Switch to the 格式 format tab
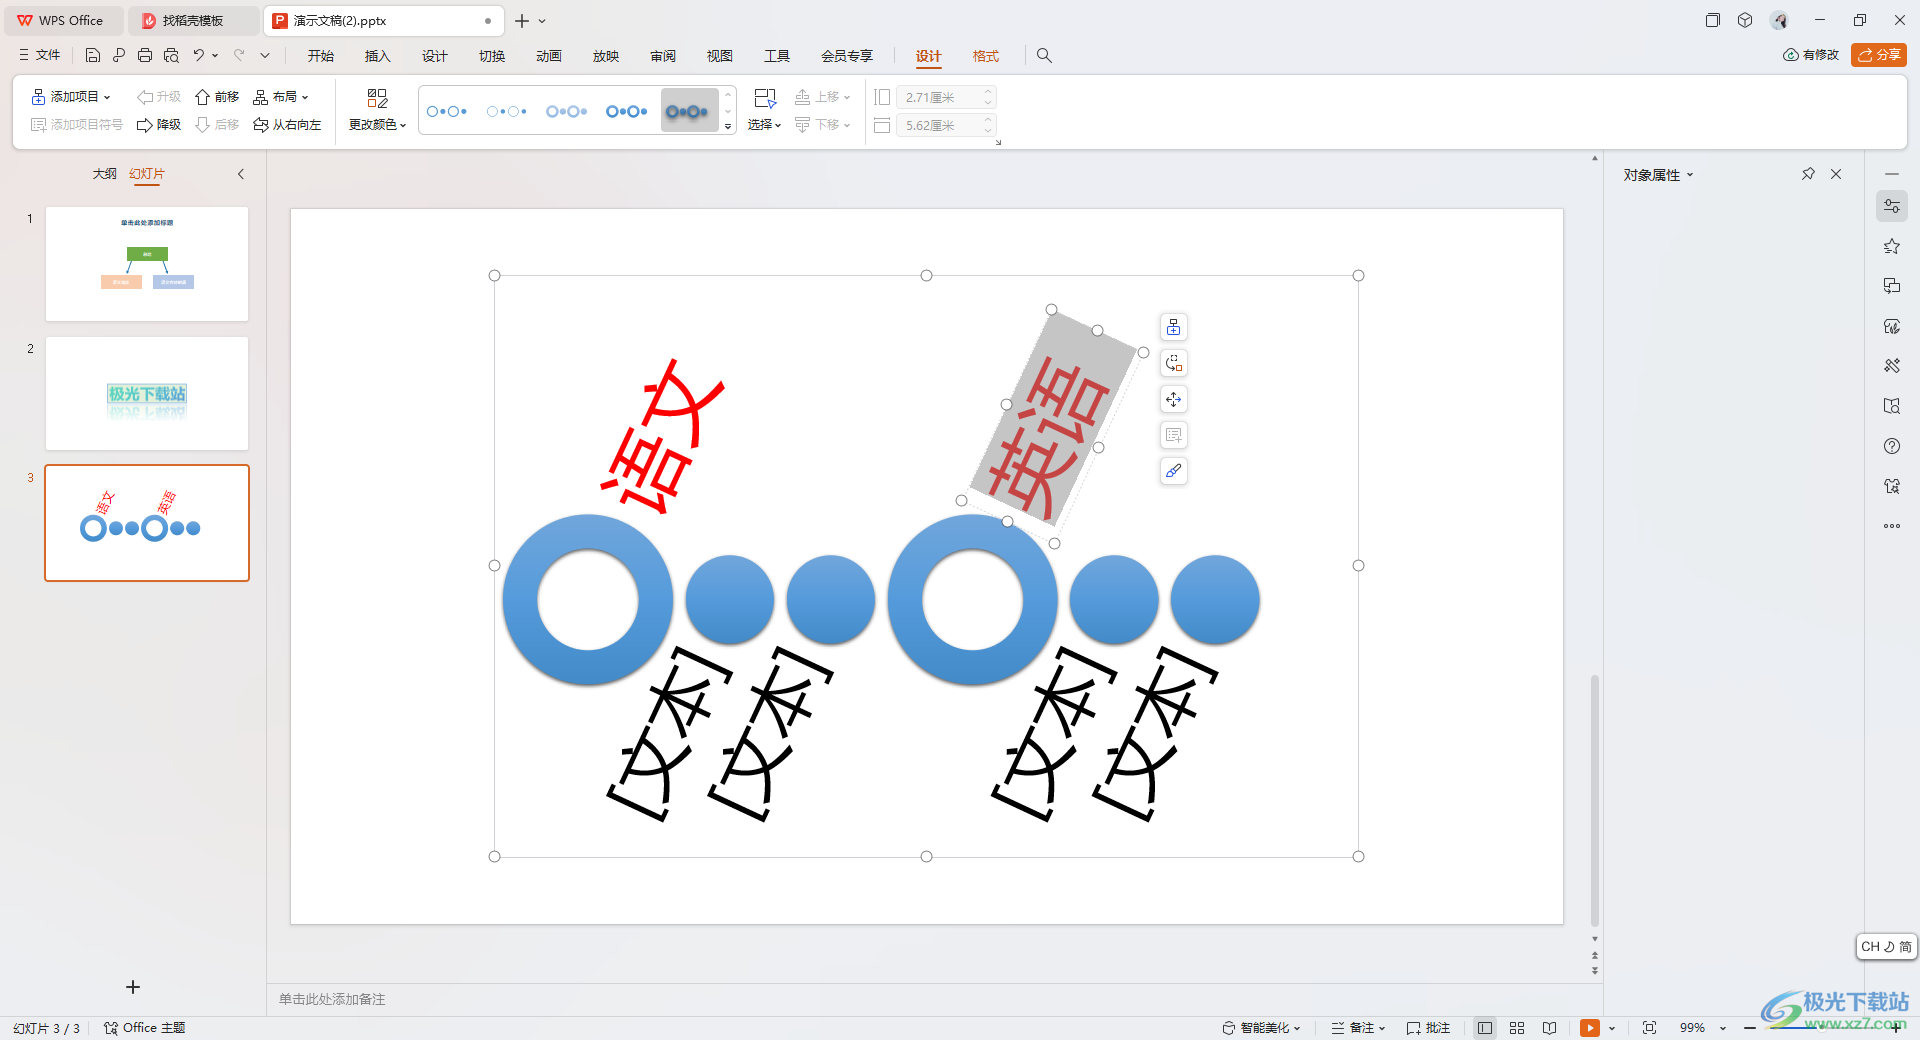 [x=986, y=56]
